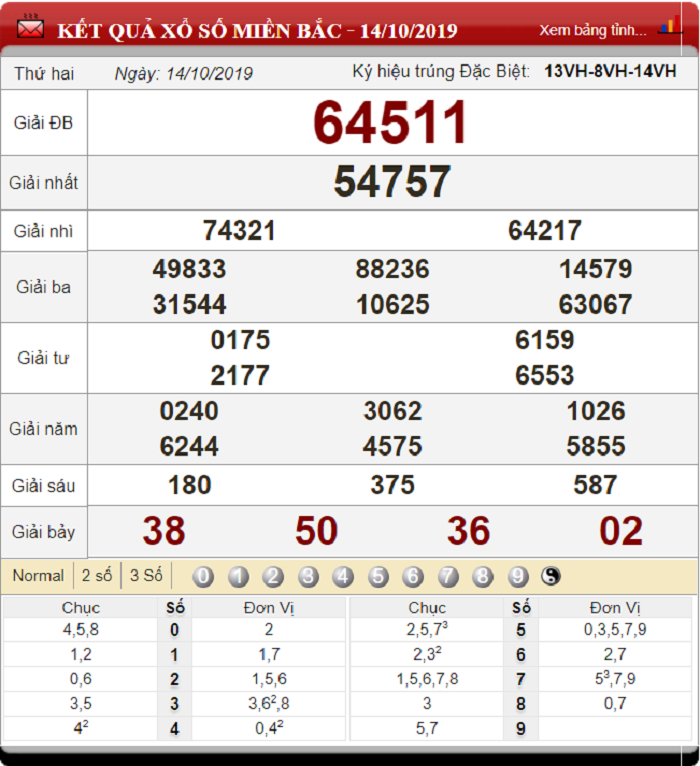The width and height of the screenshot is (700, 766).
Task: Switch to 2 số display tab
Action: click(97, 575)
